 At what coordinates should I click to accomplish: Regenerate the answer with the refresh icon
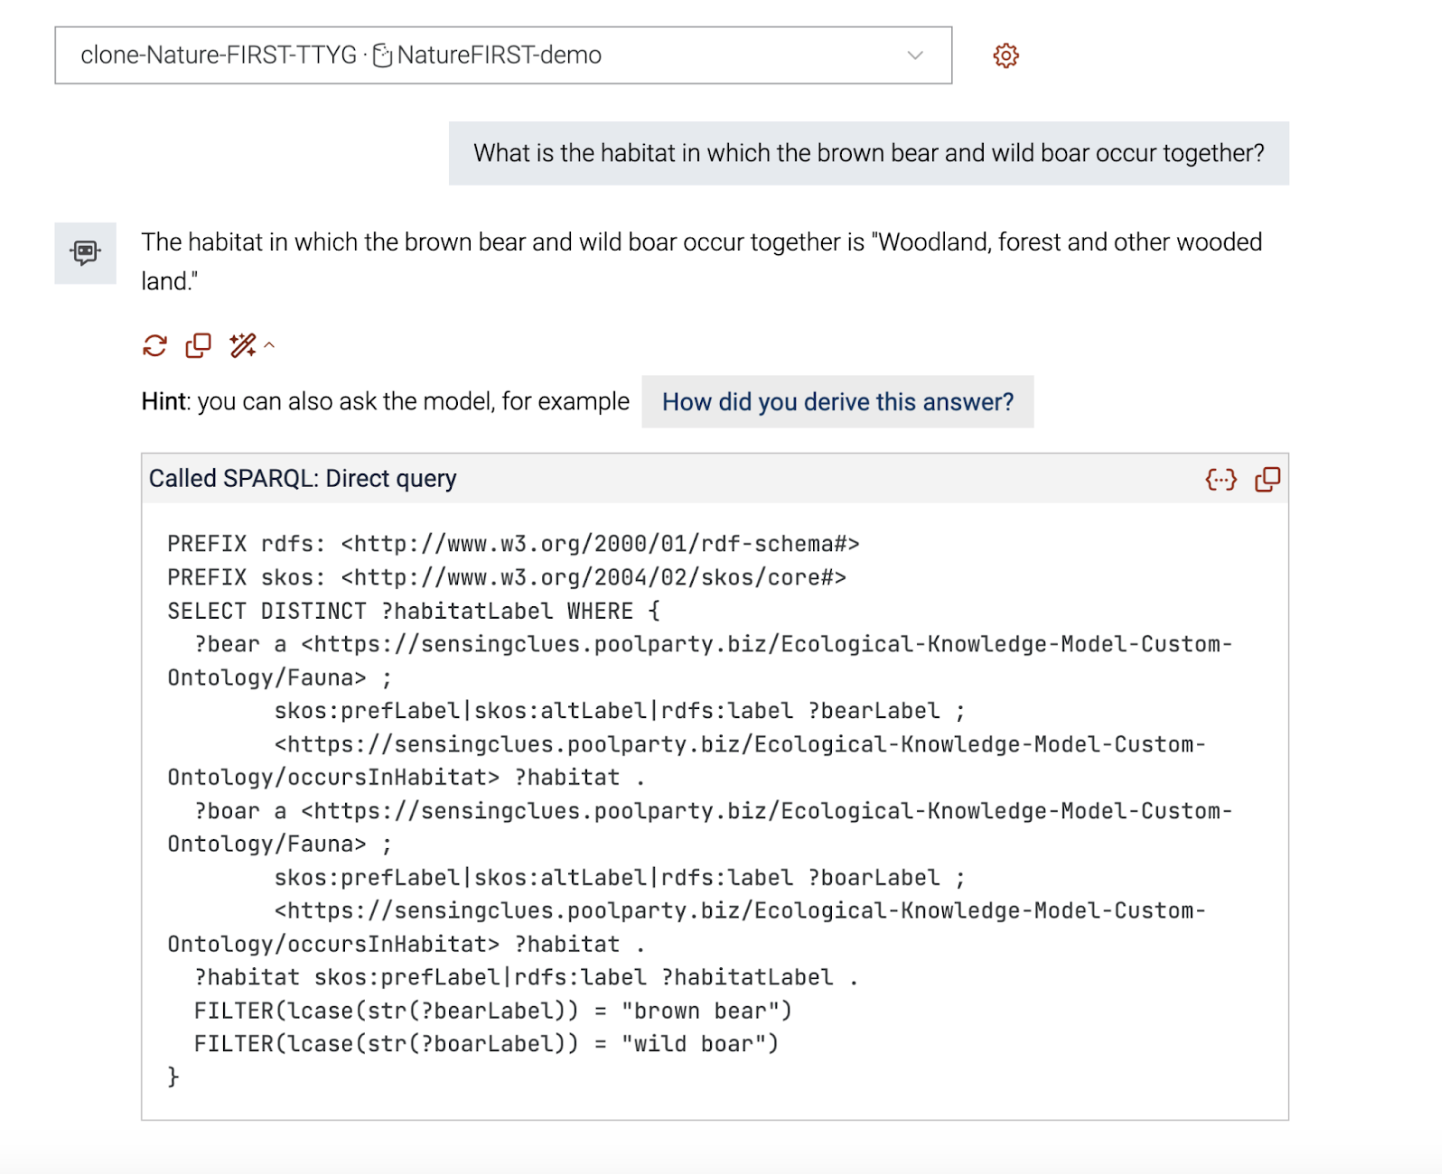155,346
